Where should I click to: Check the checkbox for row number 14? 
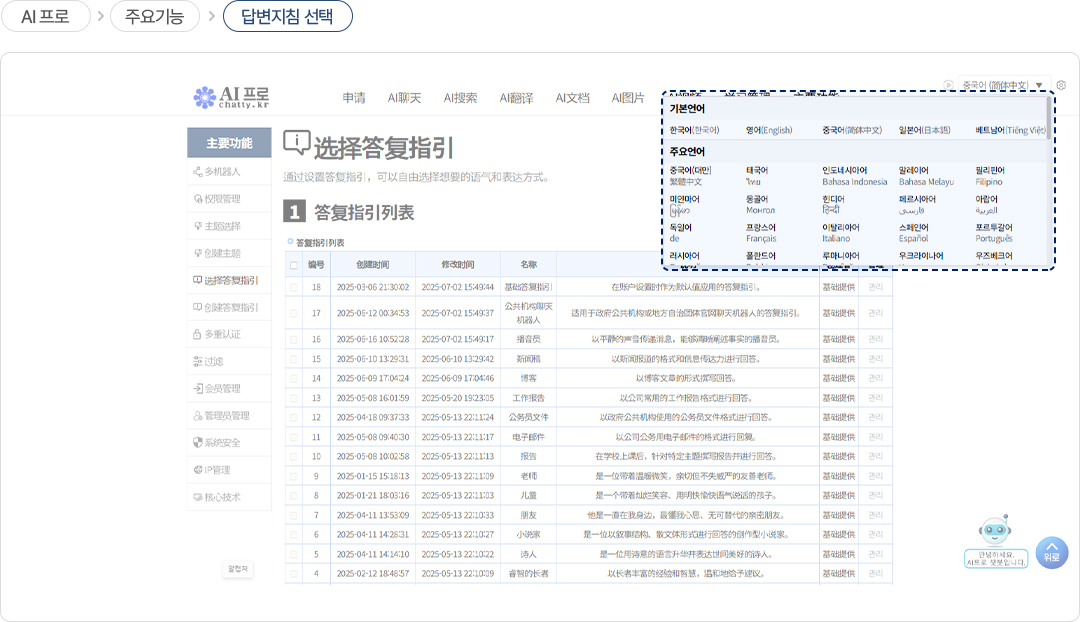point(293,379)
